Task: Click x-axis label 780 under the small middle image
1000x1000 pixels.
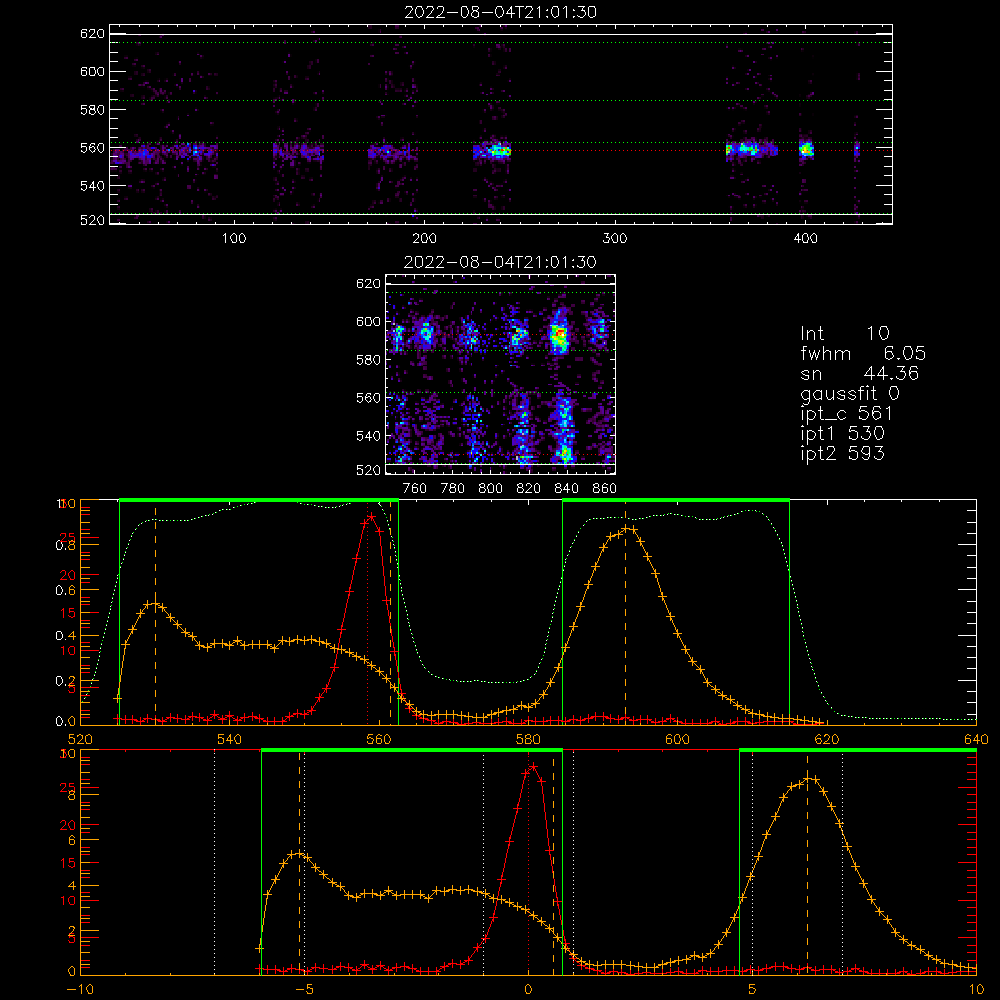Action: [453, 488]
